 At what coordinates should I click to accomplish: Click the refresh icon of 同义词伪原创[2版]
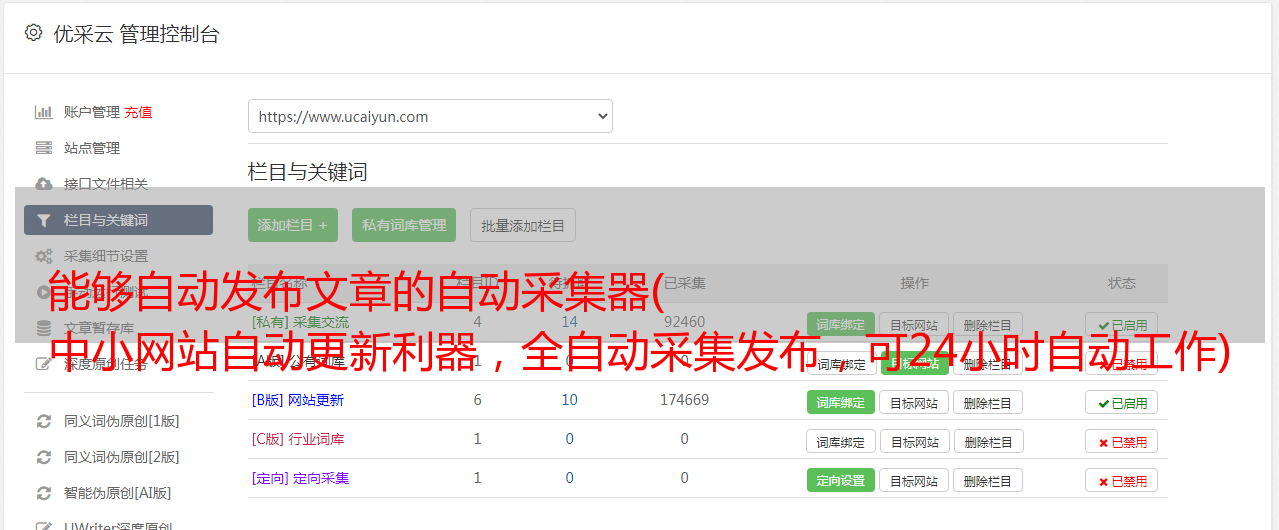(x=43, y=457)
